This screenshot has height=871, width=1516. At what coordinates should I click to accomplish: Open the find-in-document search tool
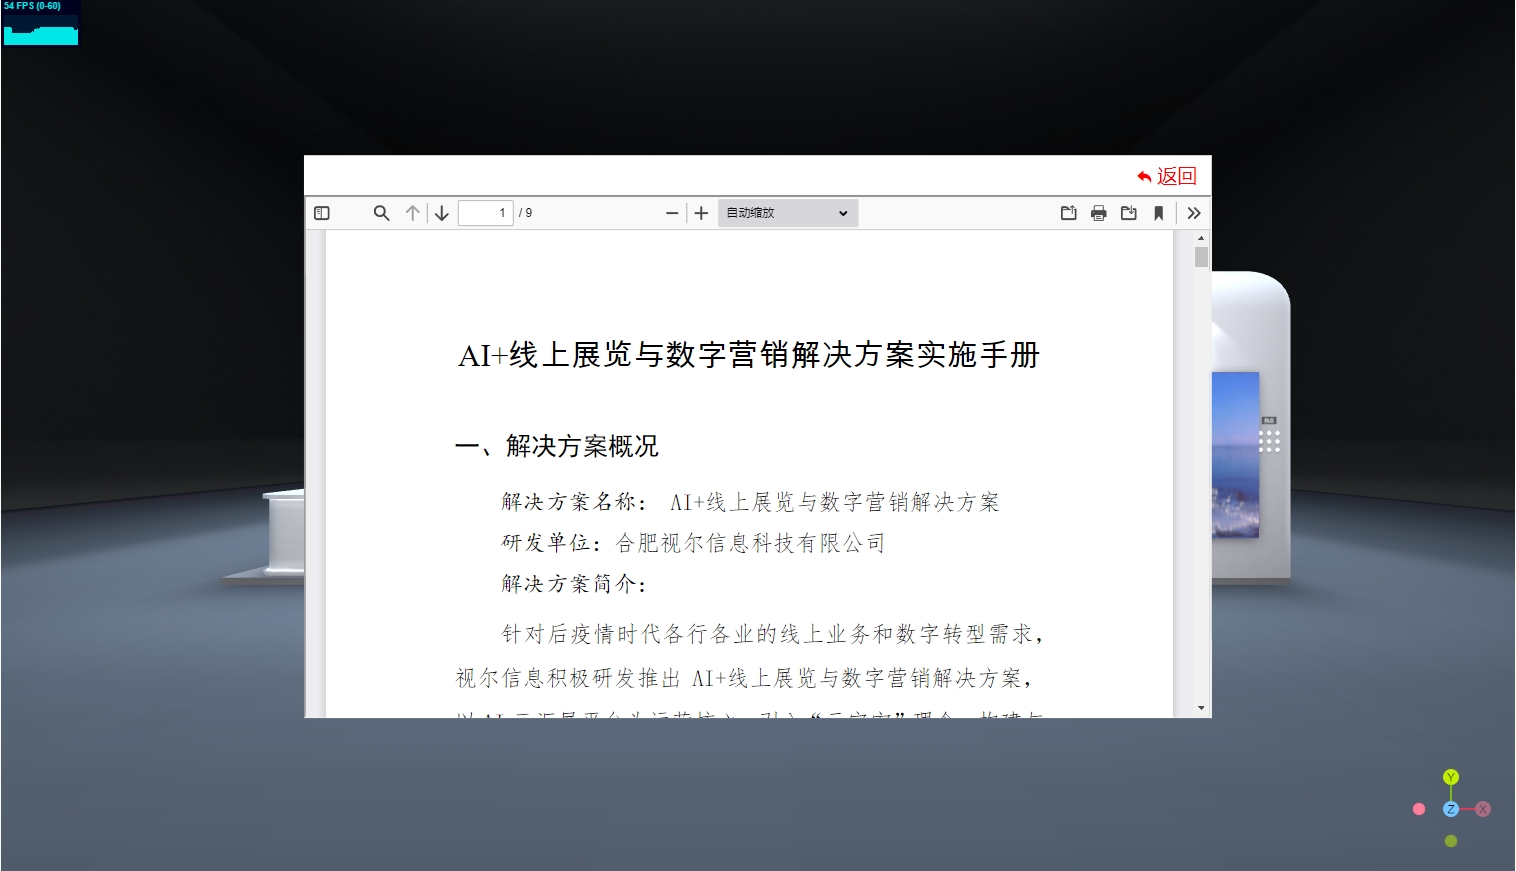coord(381,213)
